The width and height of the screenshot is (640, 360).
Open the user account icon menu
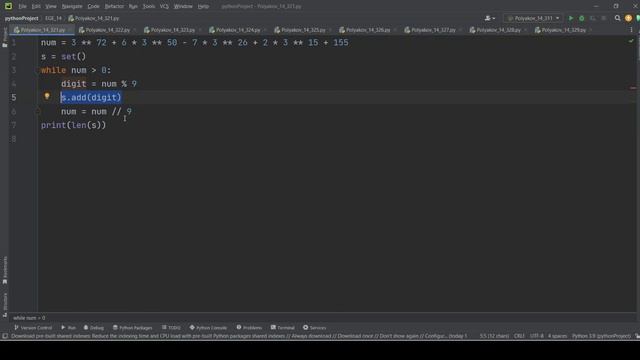click(489, 18)
